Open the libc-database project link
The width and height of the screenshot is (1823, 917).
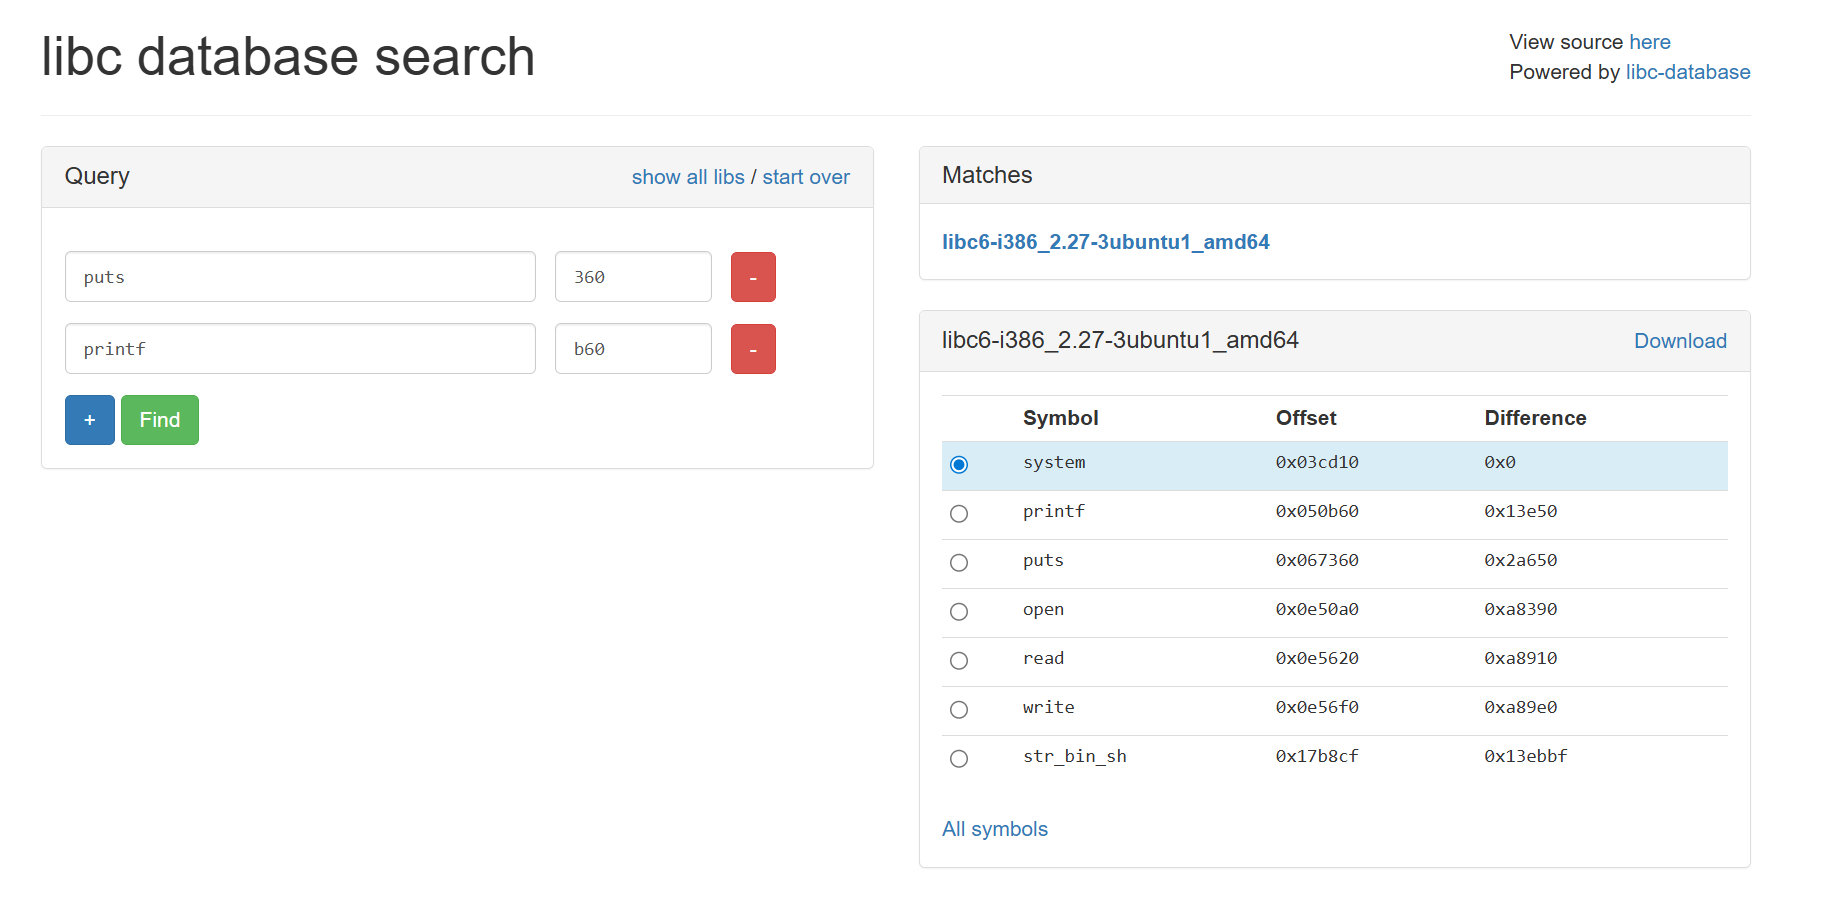coord(1688,72)
